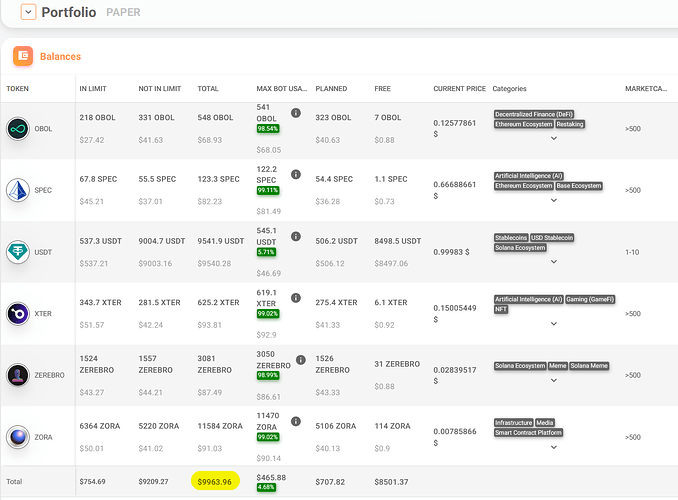Image resolution: width=678 pixels, height=500 pixels.
Task: Expand OBOL categories chevron
Action: pyautogui.click(x=554, y=138)
